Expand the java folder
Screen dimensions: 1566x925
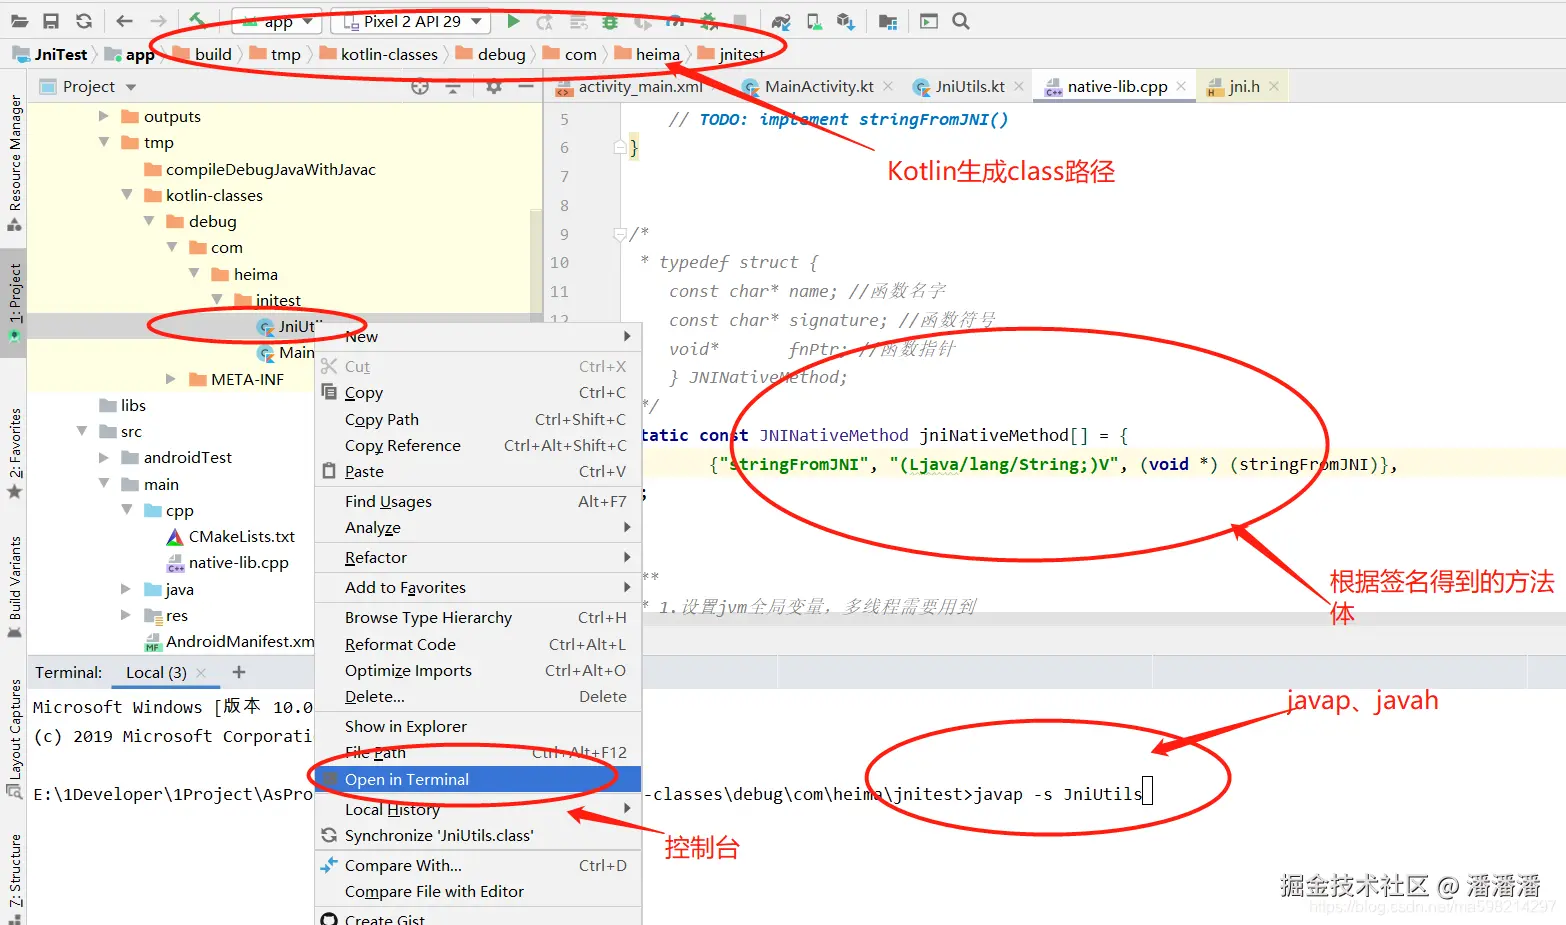point(126,589)
